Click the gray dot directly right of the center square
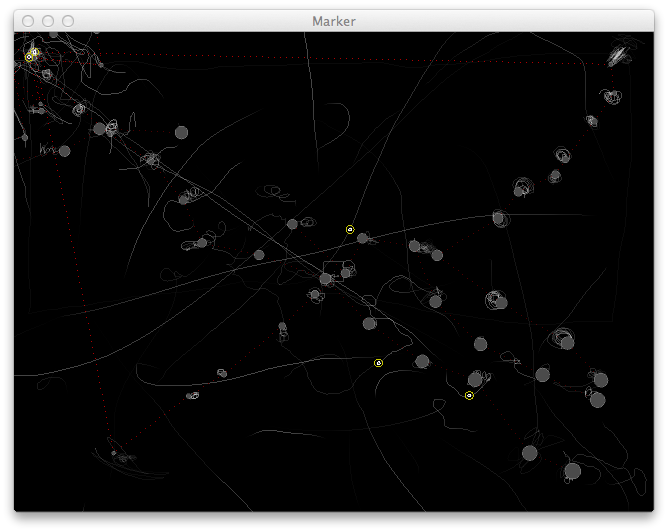Viewport: 668px width, 532px height. point(346,272)
